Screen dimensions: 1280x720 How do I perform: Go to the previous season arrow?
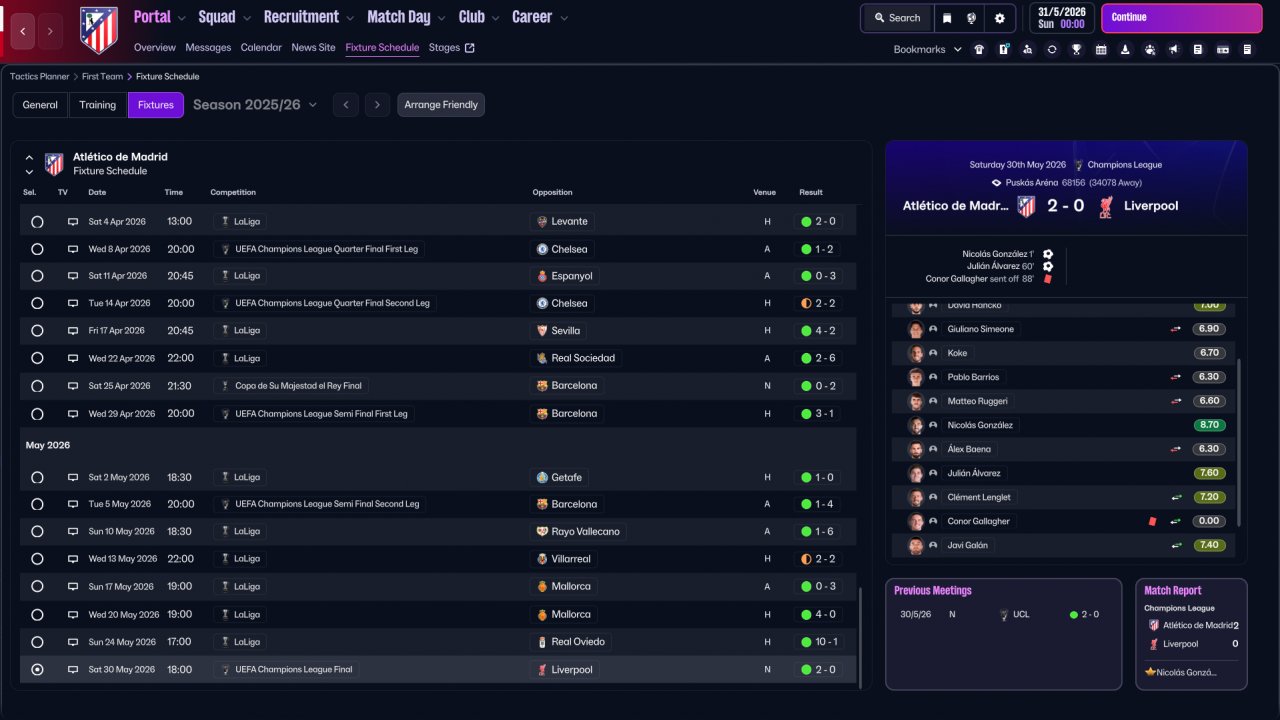pos(345,105)
